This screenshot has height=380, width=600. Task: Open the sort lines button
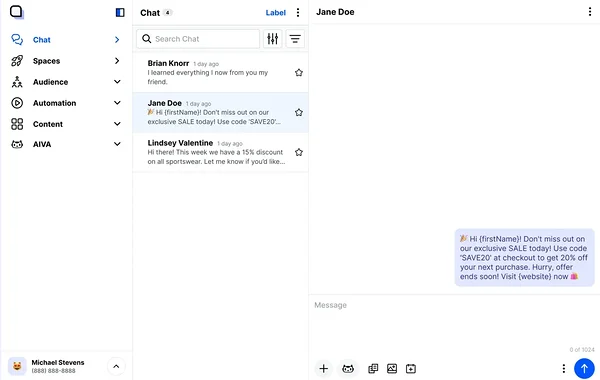point(295,39)
